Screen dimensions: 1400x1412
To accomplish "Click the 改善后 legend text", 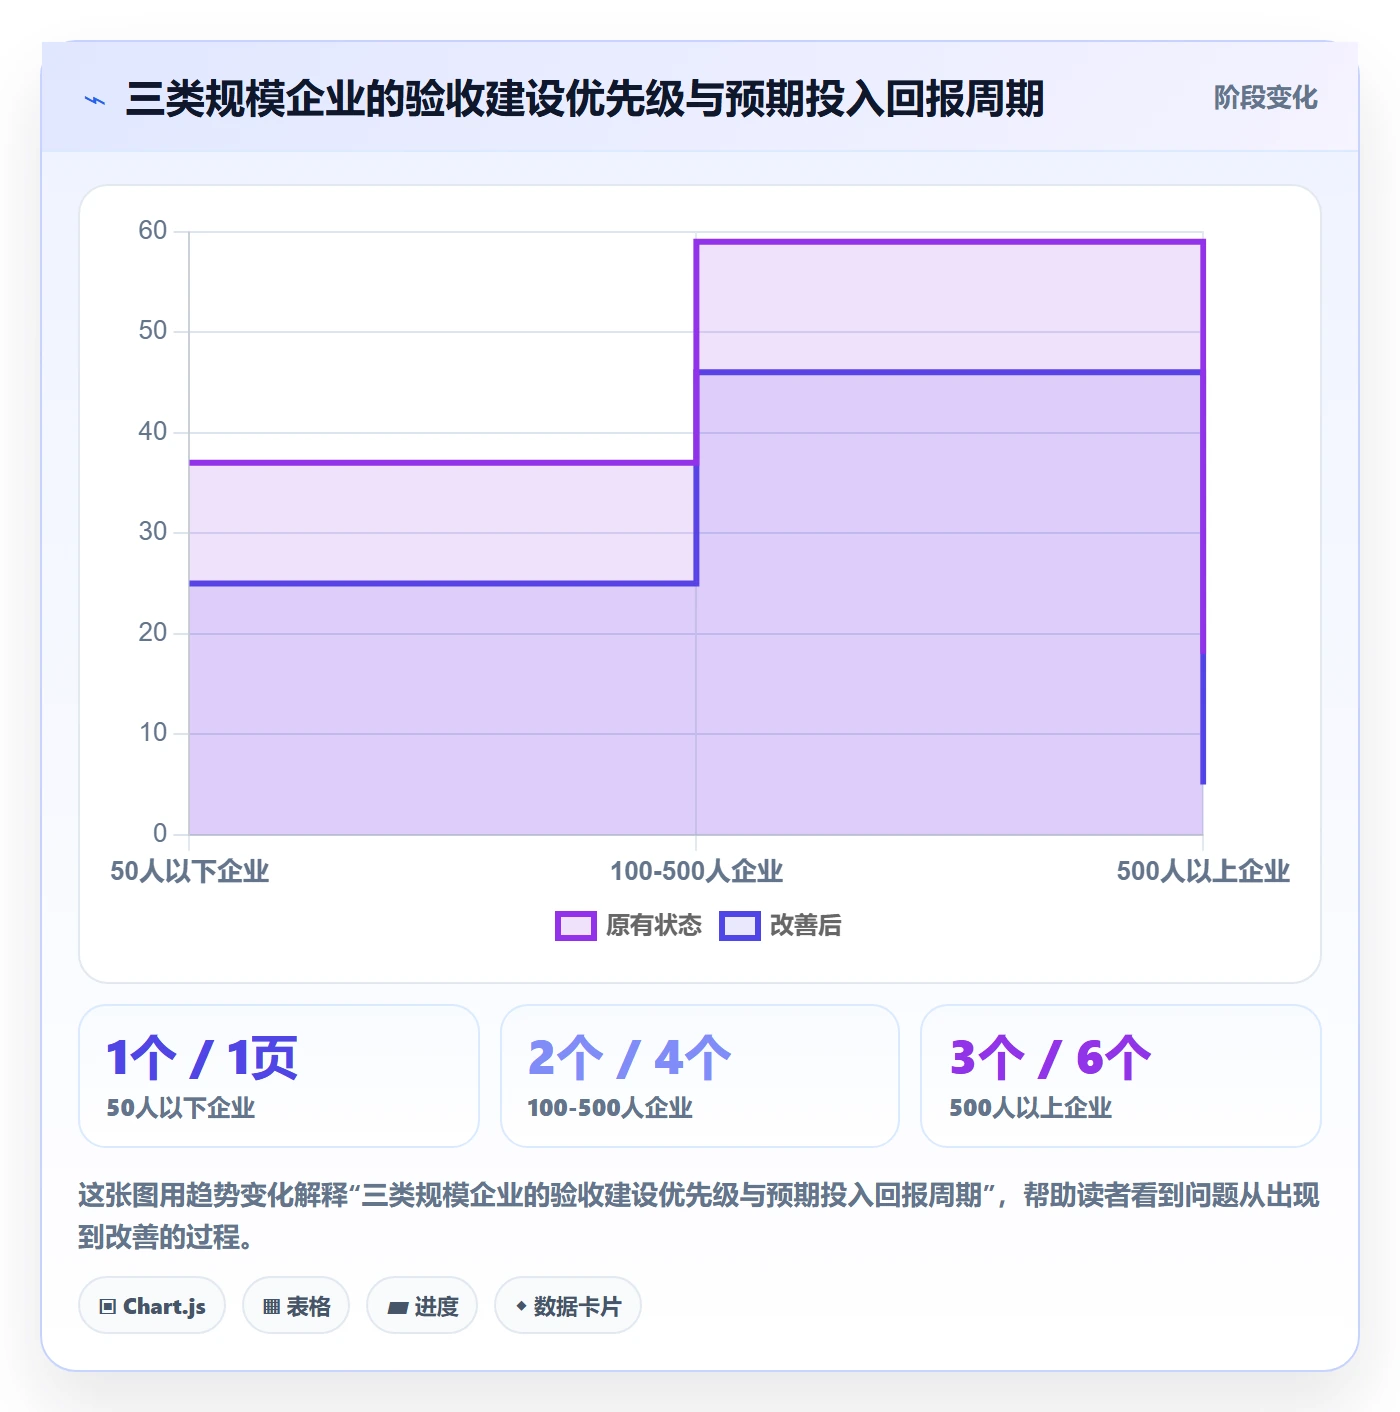I will [805, 926].
